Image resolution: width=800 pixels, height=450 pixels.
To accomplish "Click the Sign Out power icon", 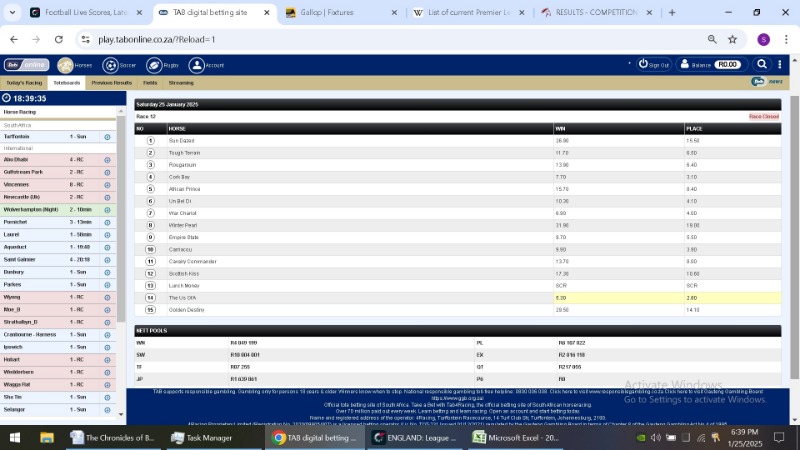I will tap(643, 64).
